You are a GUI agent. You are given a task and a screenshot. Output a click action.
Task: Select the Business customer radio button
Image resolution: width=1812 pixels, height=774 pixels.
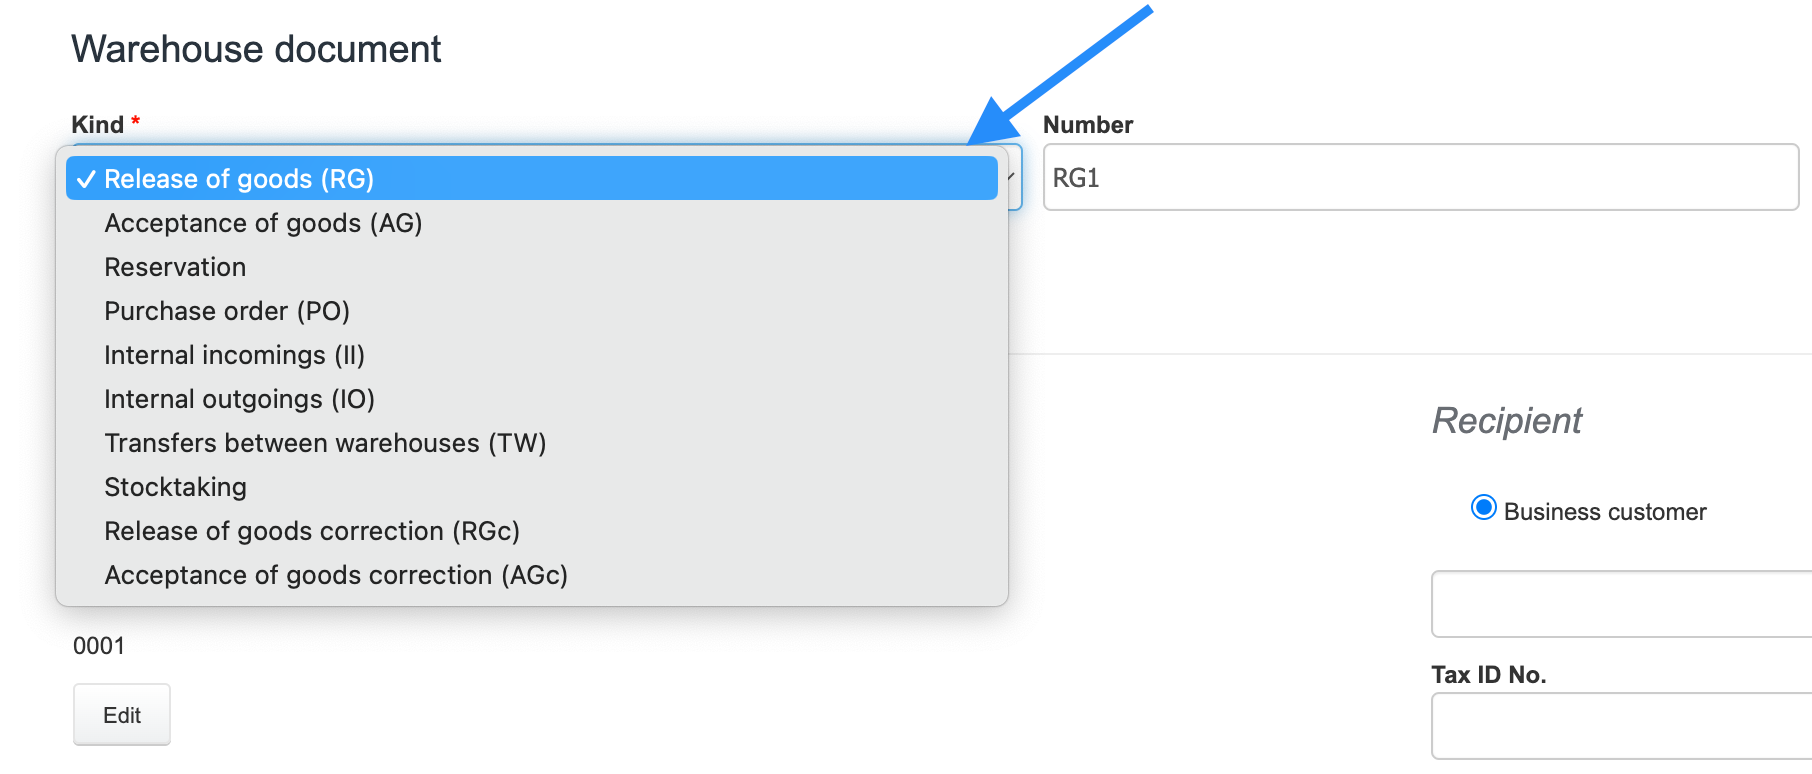pos(1484,508)
